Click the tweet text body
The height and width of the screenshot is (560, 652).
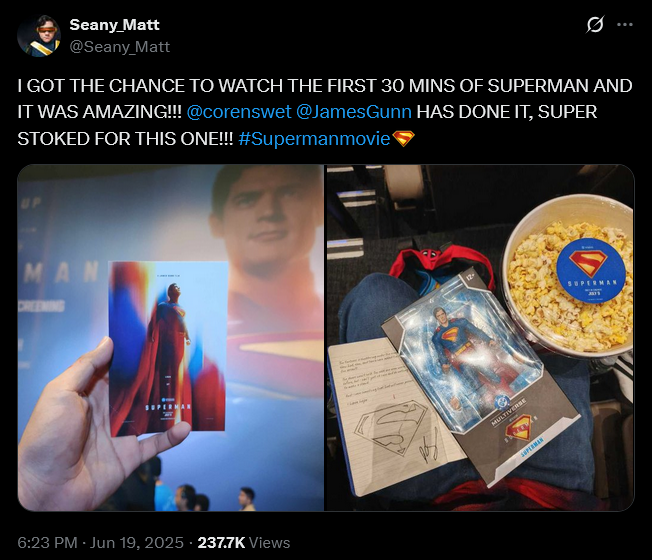click(325, 112)
